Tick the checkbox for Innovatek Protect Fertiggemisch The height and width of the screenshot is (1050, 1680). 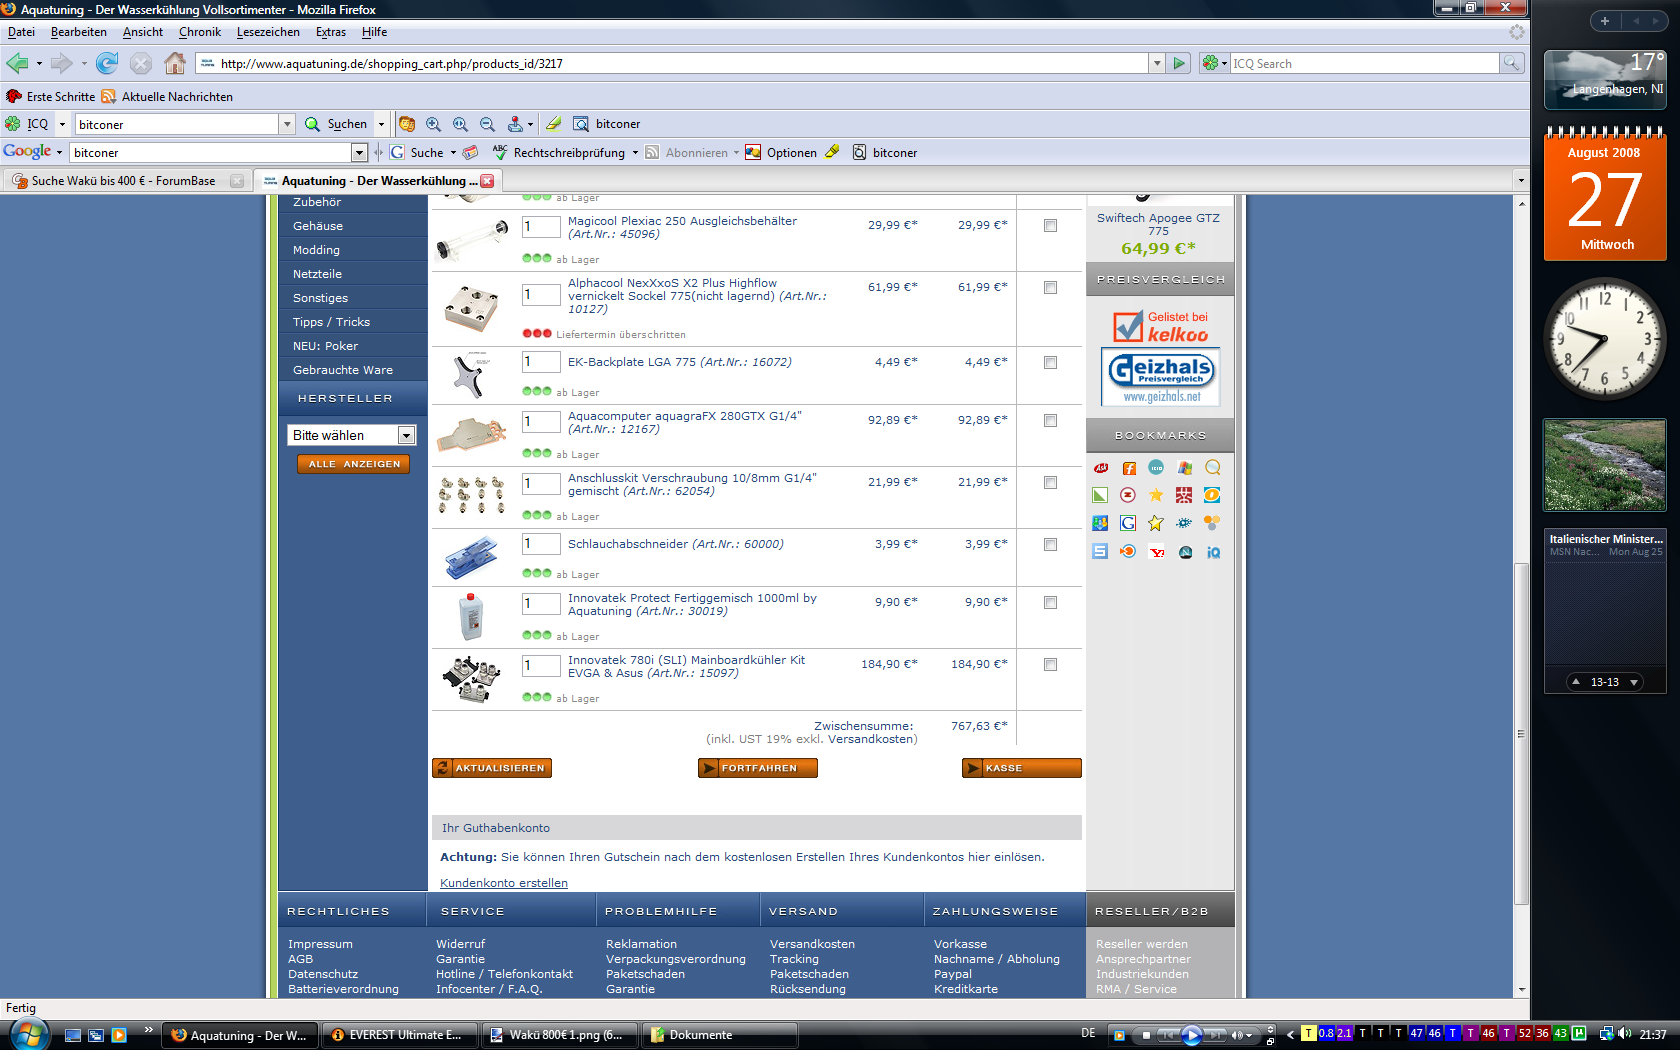tap(1050, 603)
